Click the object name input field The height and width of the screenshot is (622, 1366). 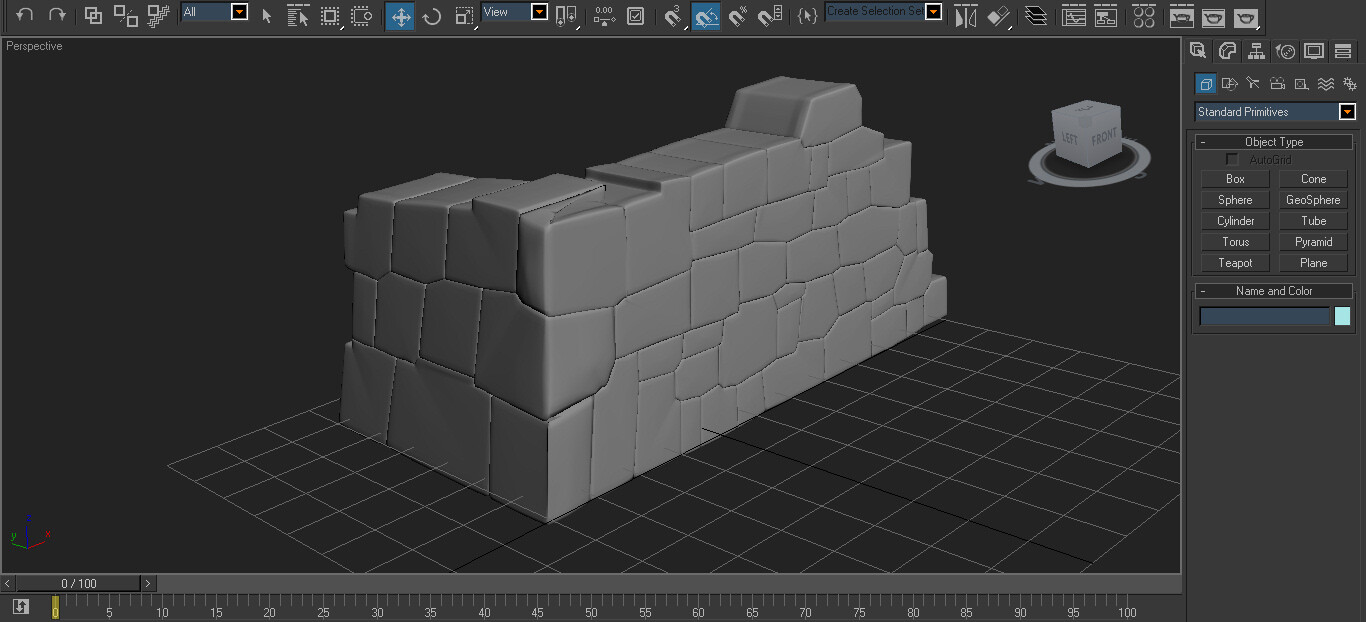(1265, 316)
